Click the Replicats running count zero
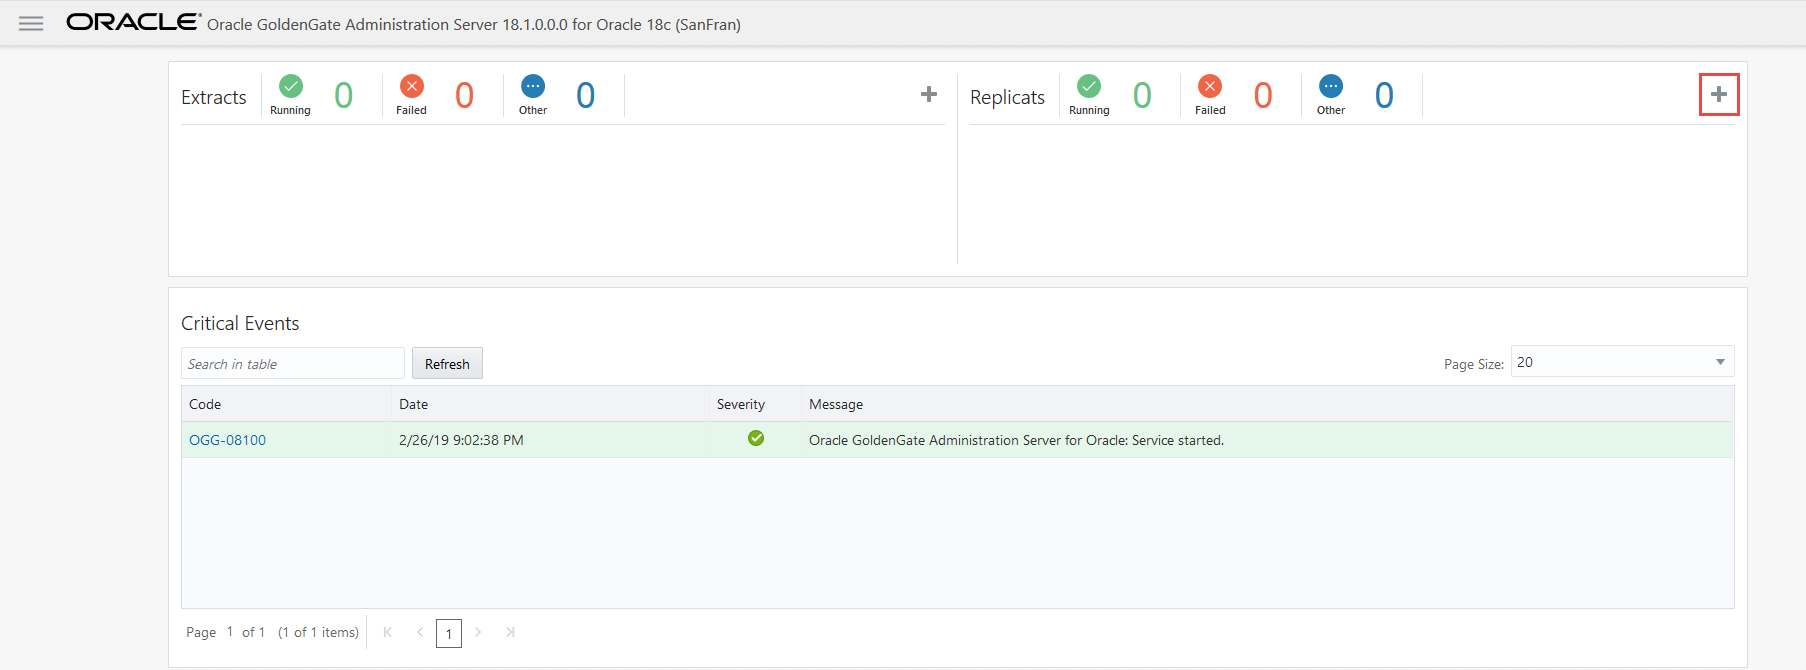1806x670 pixels. 1142,95
